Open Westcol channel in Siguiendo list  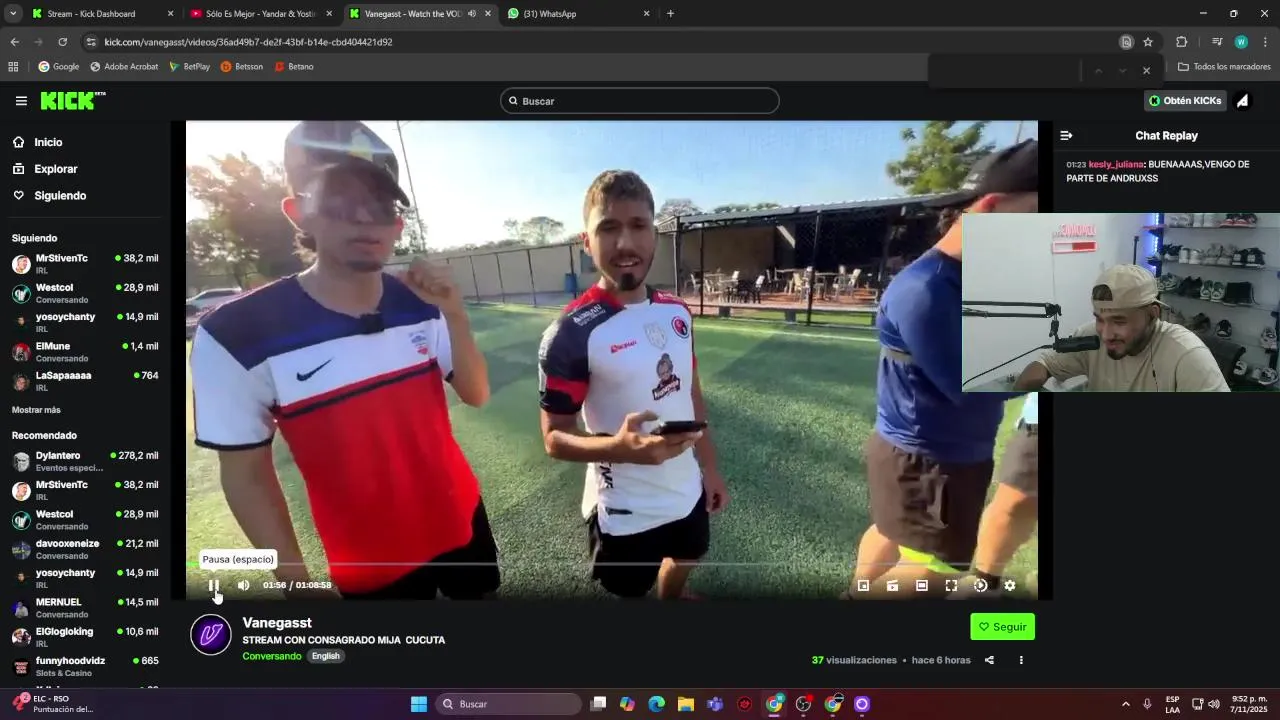85,293
